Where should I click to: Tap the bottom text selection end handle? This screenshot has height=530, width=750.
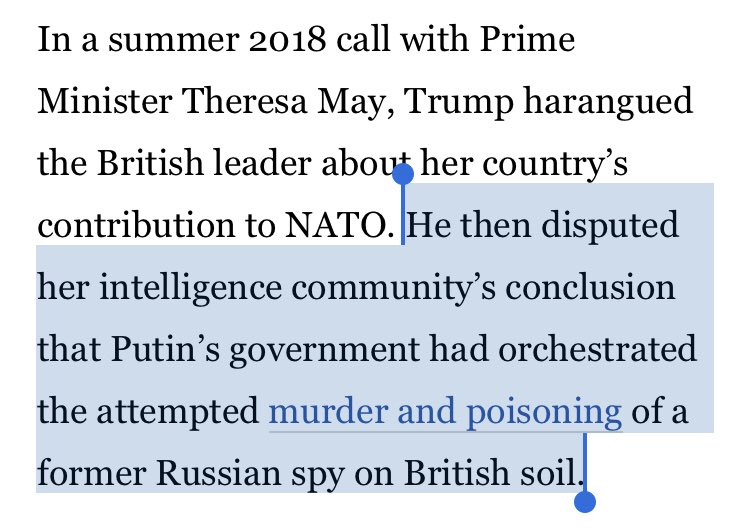[585, 500]
